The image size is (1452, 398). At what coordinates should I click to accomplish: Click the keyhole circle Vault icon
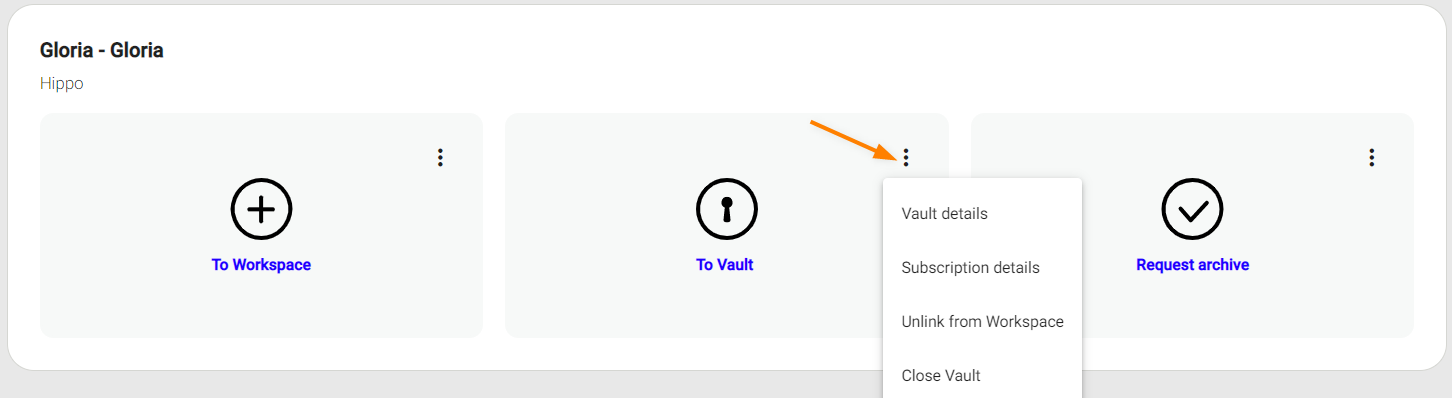[x=727, y=209]
